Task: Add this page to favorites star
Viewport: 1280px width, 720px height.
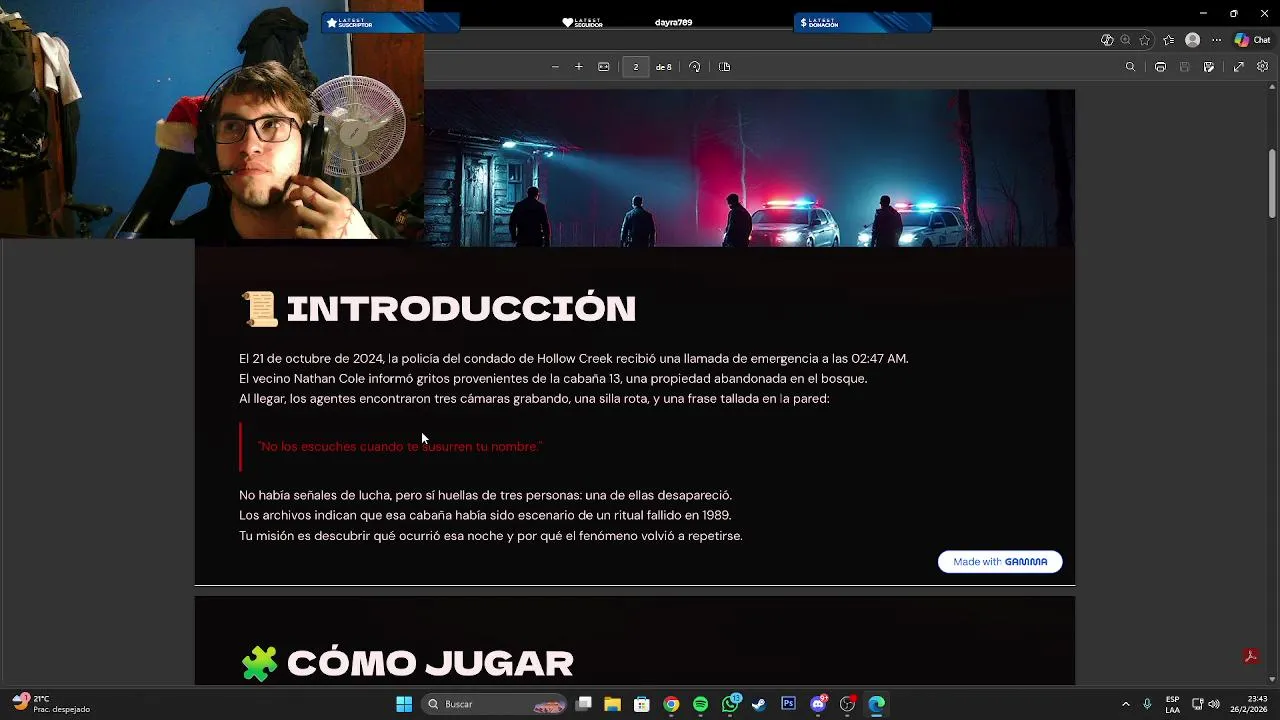Action: coord(1145,40)
